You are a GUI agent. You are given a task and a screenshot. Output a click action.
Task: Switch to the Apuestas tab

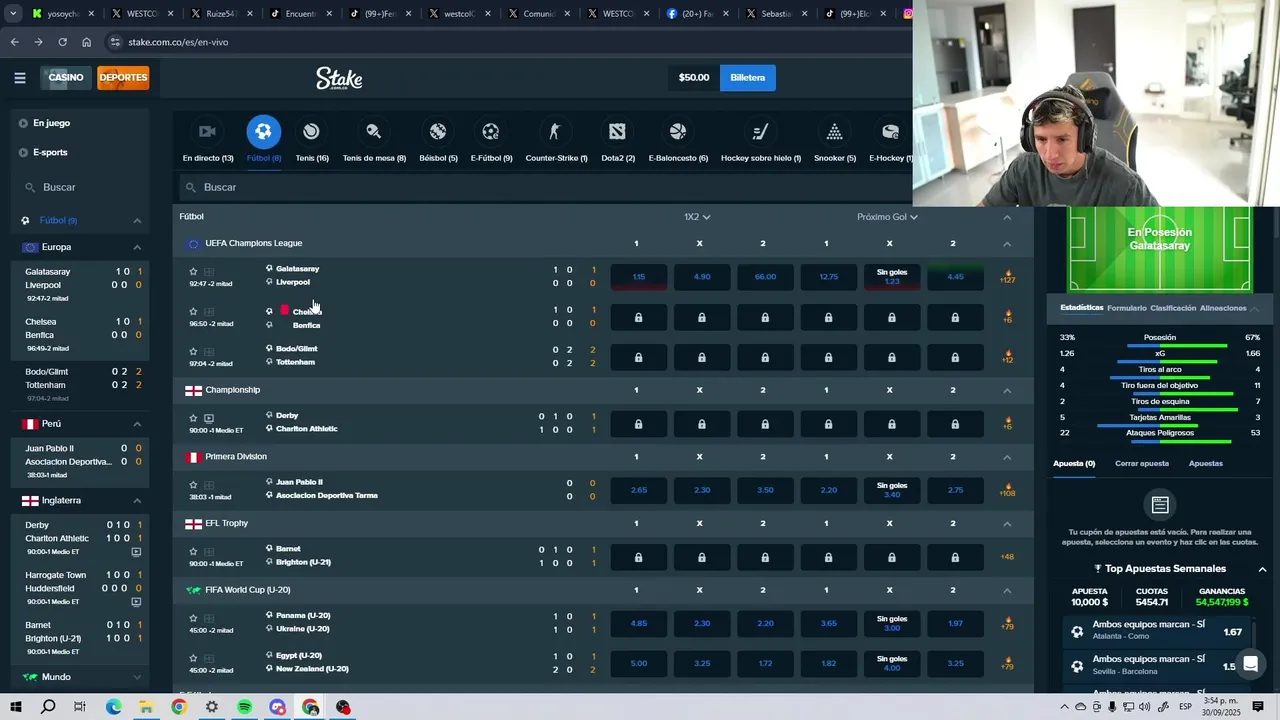[1206, 464]
